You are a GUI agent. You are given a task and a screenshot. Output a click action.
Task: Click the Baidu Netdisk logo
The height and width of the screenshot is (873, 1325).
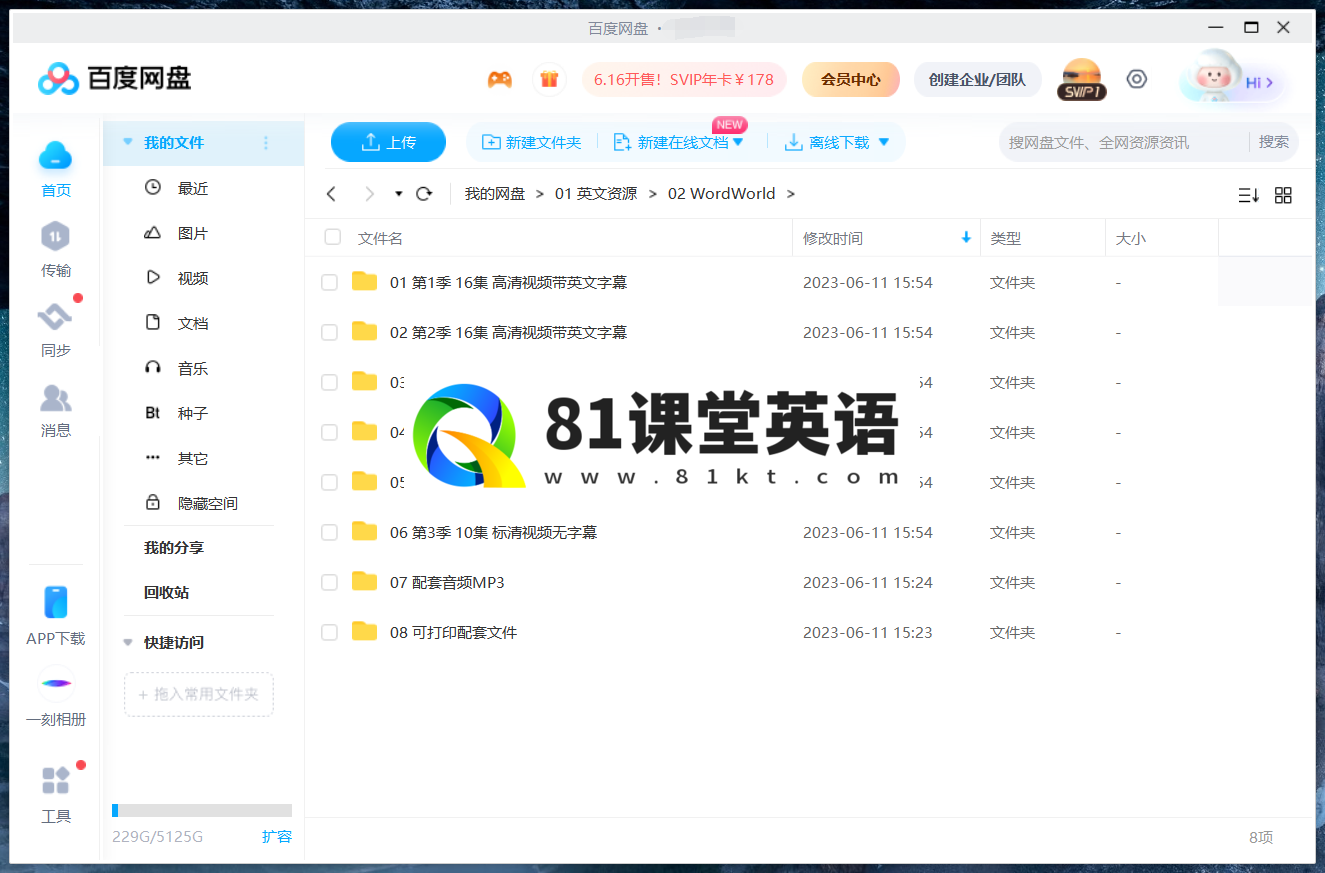click(114, 78)
